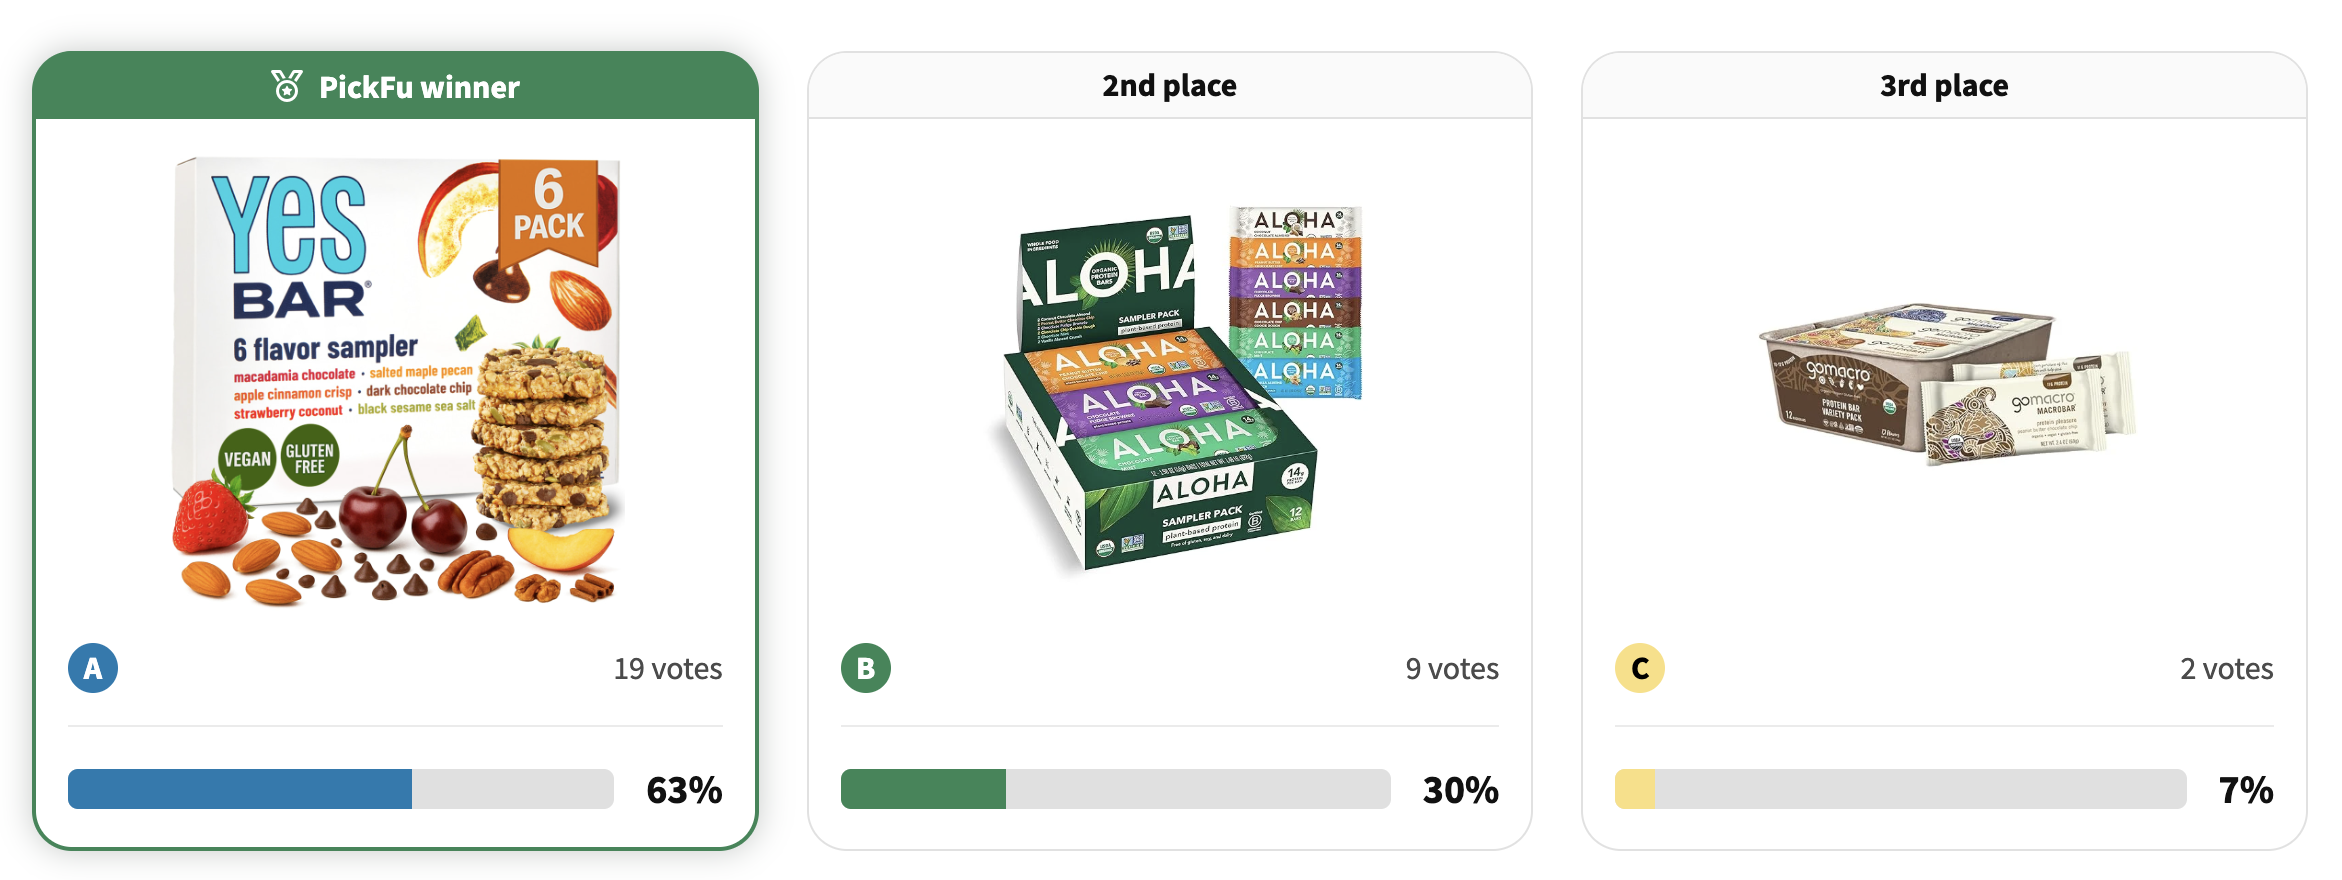Screen dimensions: 2342x880
Task: Click the 63% percentage text
Action: [x=684, y=790]
